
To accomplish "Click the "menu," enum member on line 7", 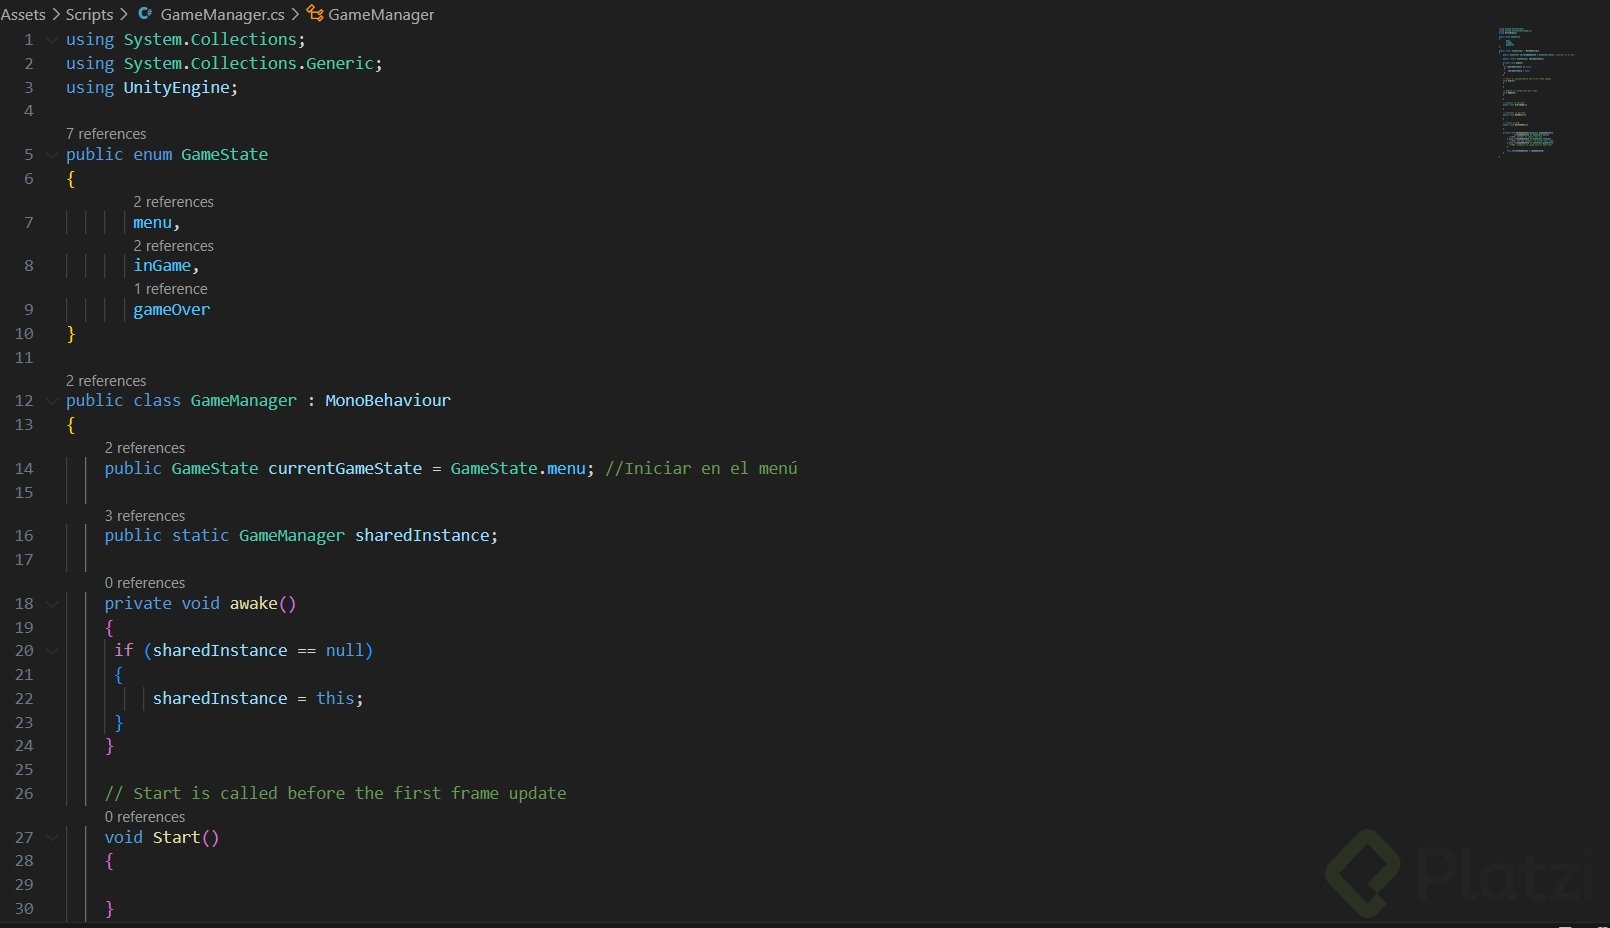I will [x=157, y=223].
